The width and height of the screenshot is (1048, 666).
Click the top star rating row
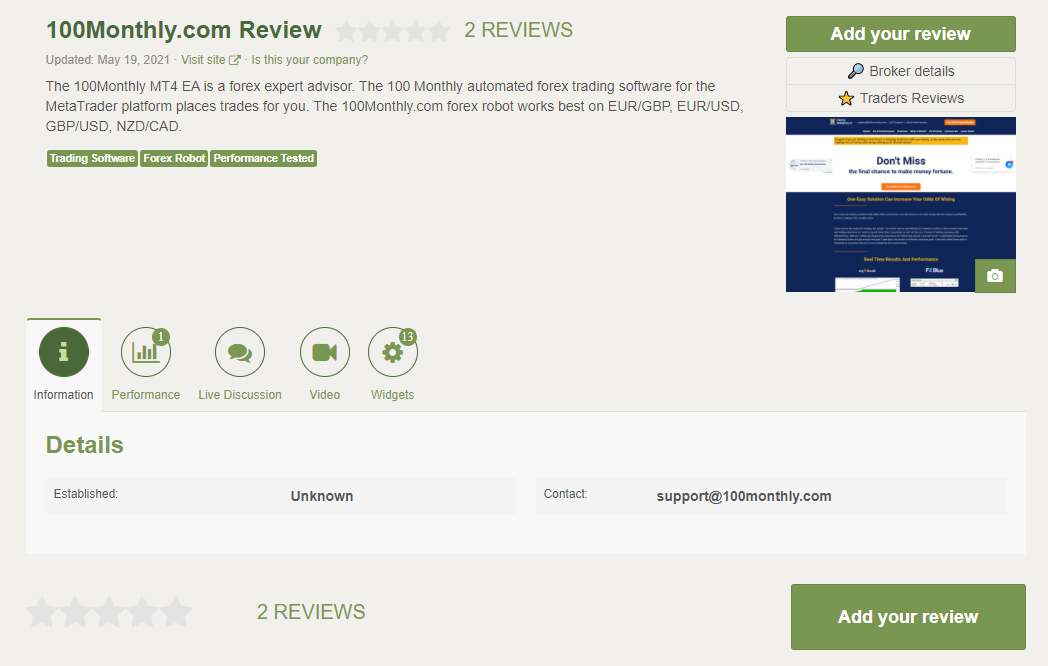[392, 31]
